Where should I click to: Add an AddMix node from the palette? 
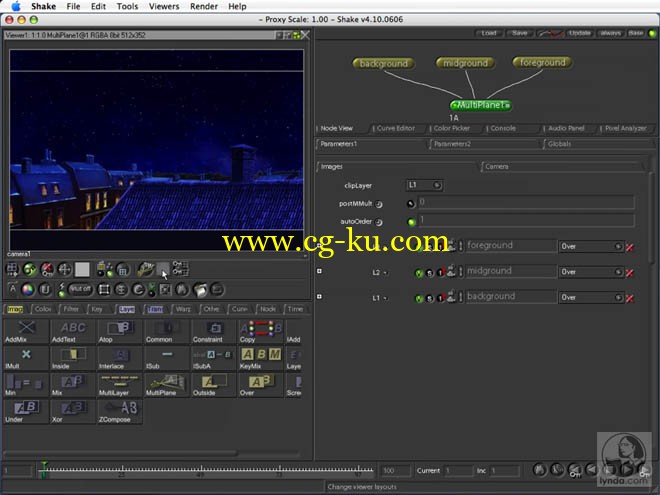pos(26,331)
